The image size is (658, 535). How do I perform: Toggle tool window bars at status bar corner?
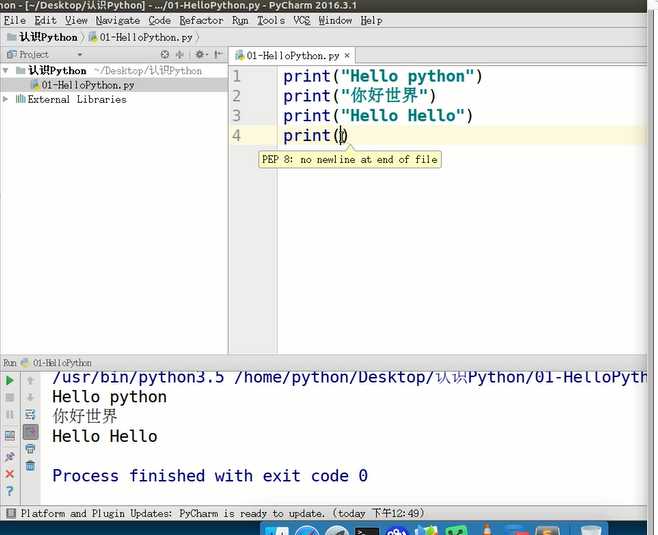coord(10,513)
